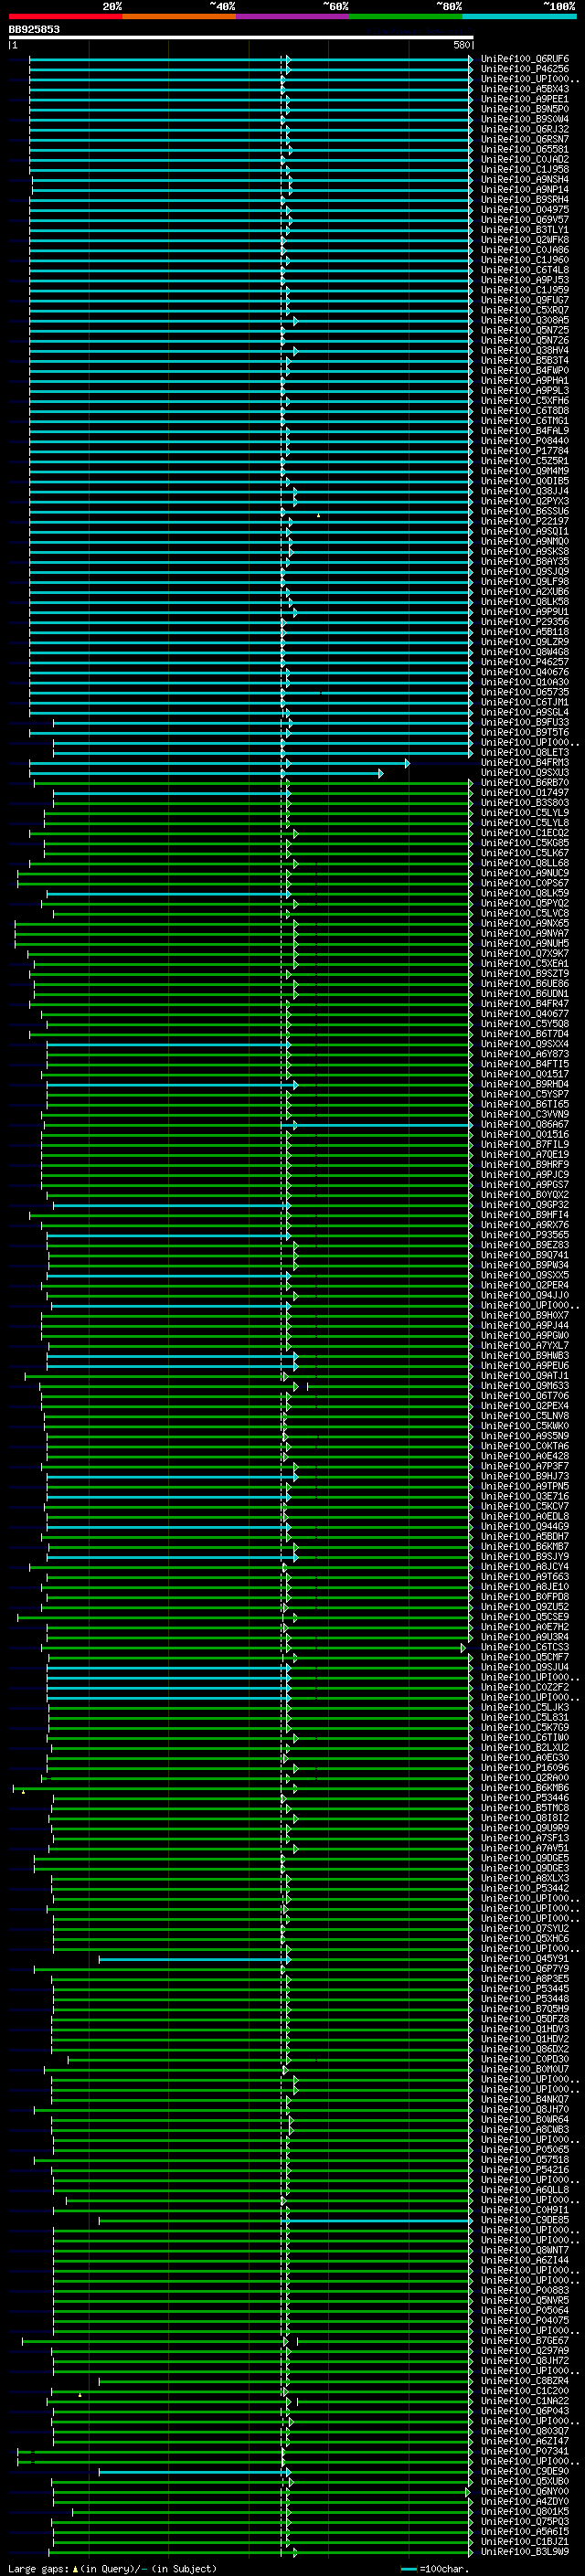Click UniRef100_C0JAD2 entry
The width and height of the screenshot is (585, 2576).
pyautogui.click(x=524, y=159)
